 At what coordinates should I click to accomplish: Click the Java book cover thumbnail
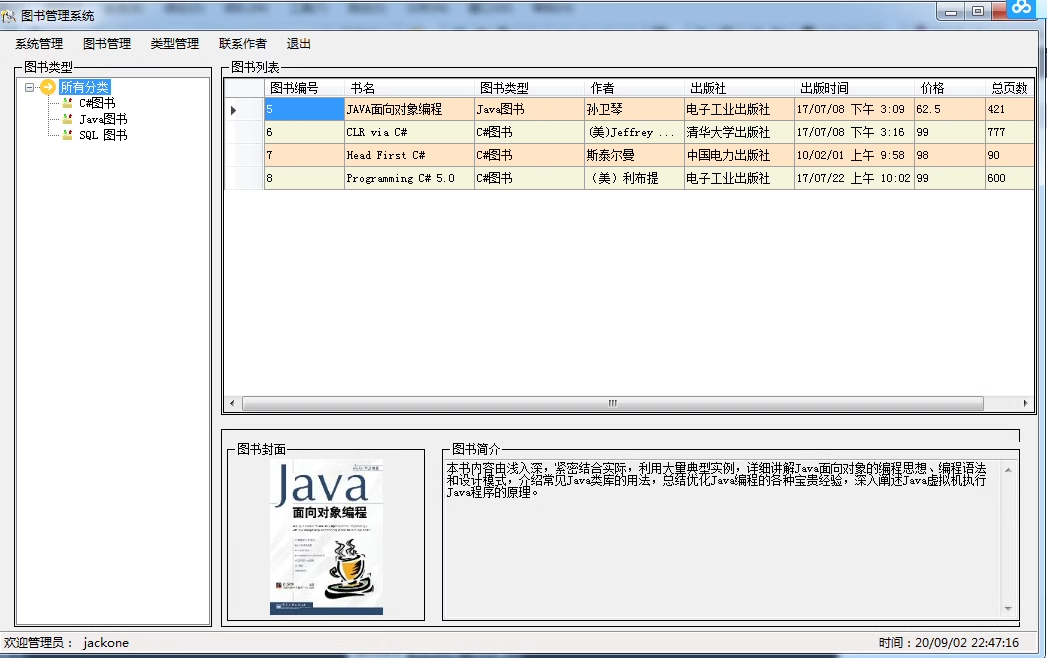327,537
